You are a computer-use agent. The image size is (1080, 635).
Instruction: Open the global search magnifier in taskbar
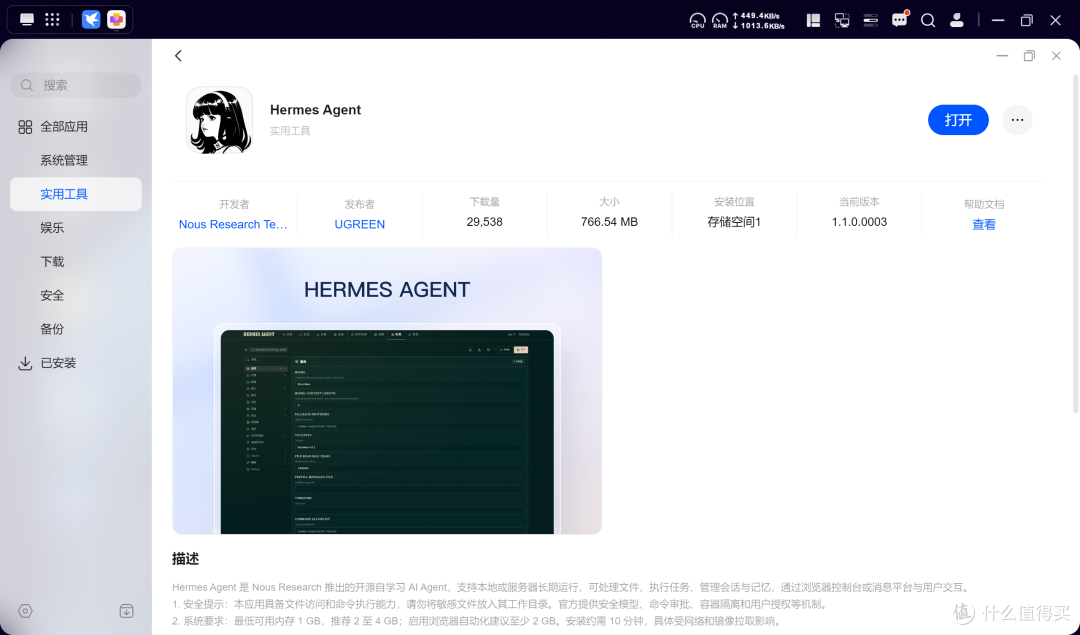click(x=928, y=21)
